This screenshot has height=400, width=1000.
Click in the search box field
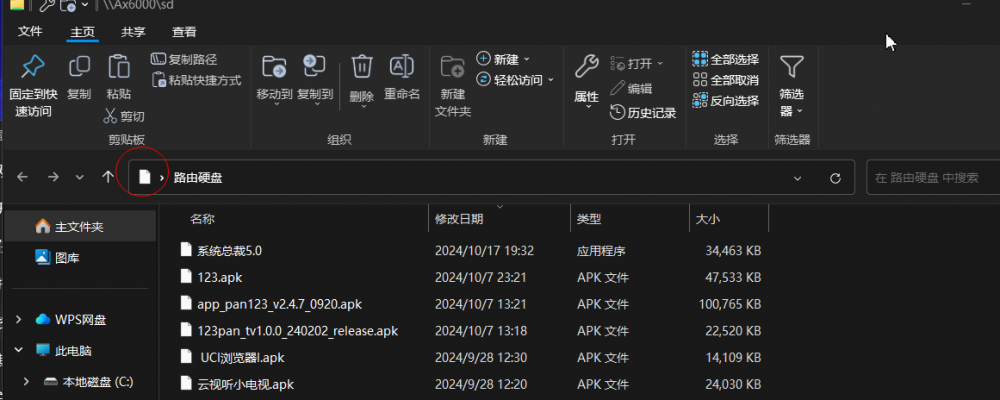click(930, 178)
